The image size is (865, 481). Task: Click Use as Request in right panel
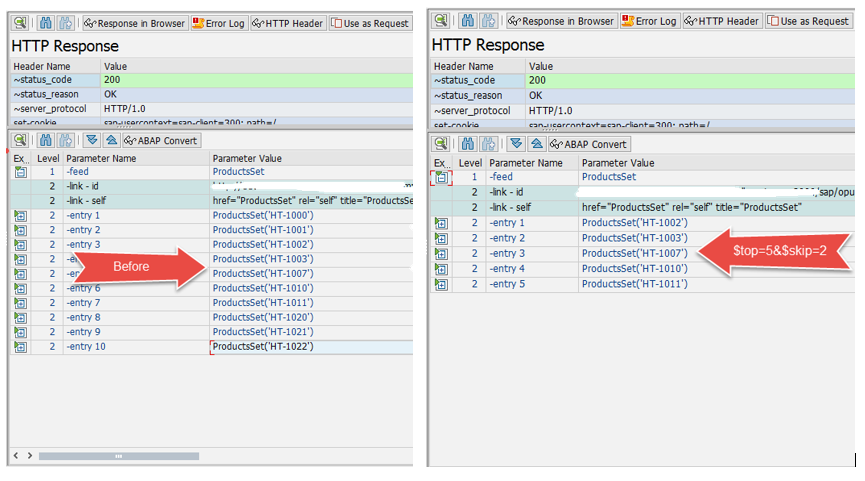coord(807,20)
